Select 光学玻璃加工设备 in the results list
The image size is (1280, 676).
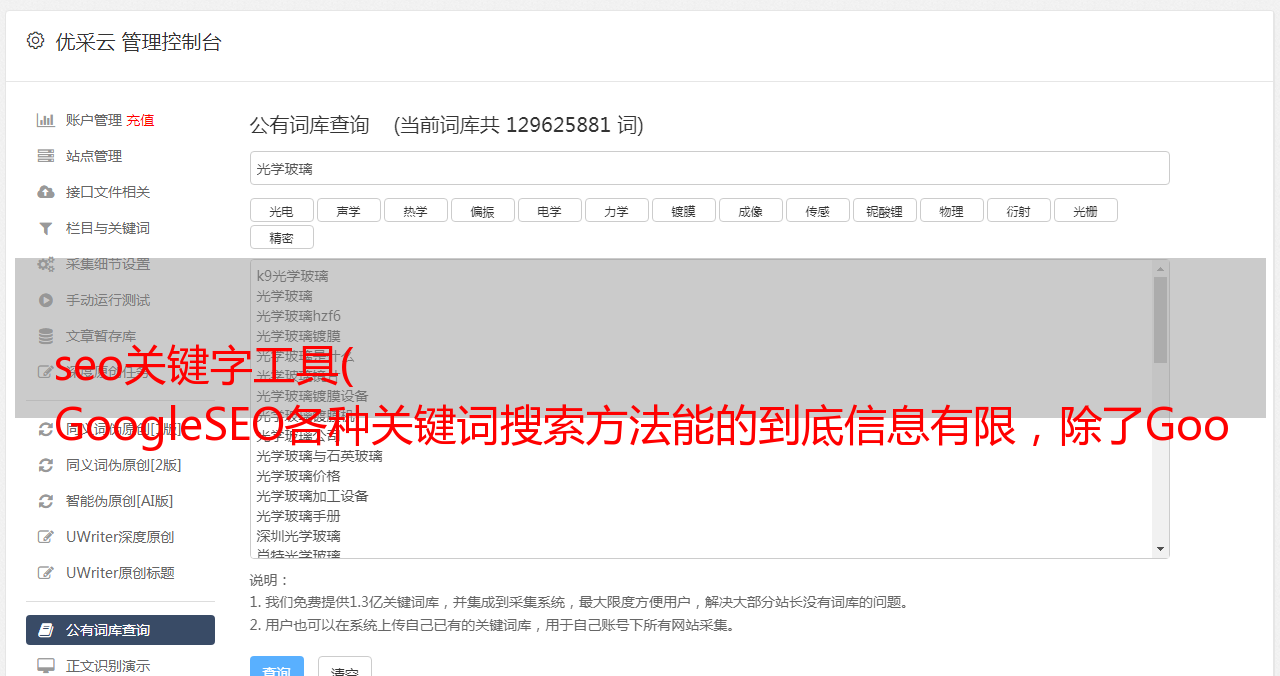pyautogui.click(x=312, y=496)
